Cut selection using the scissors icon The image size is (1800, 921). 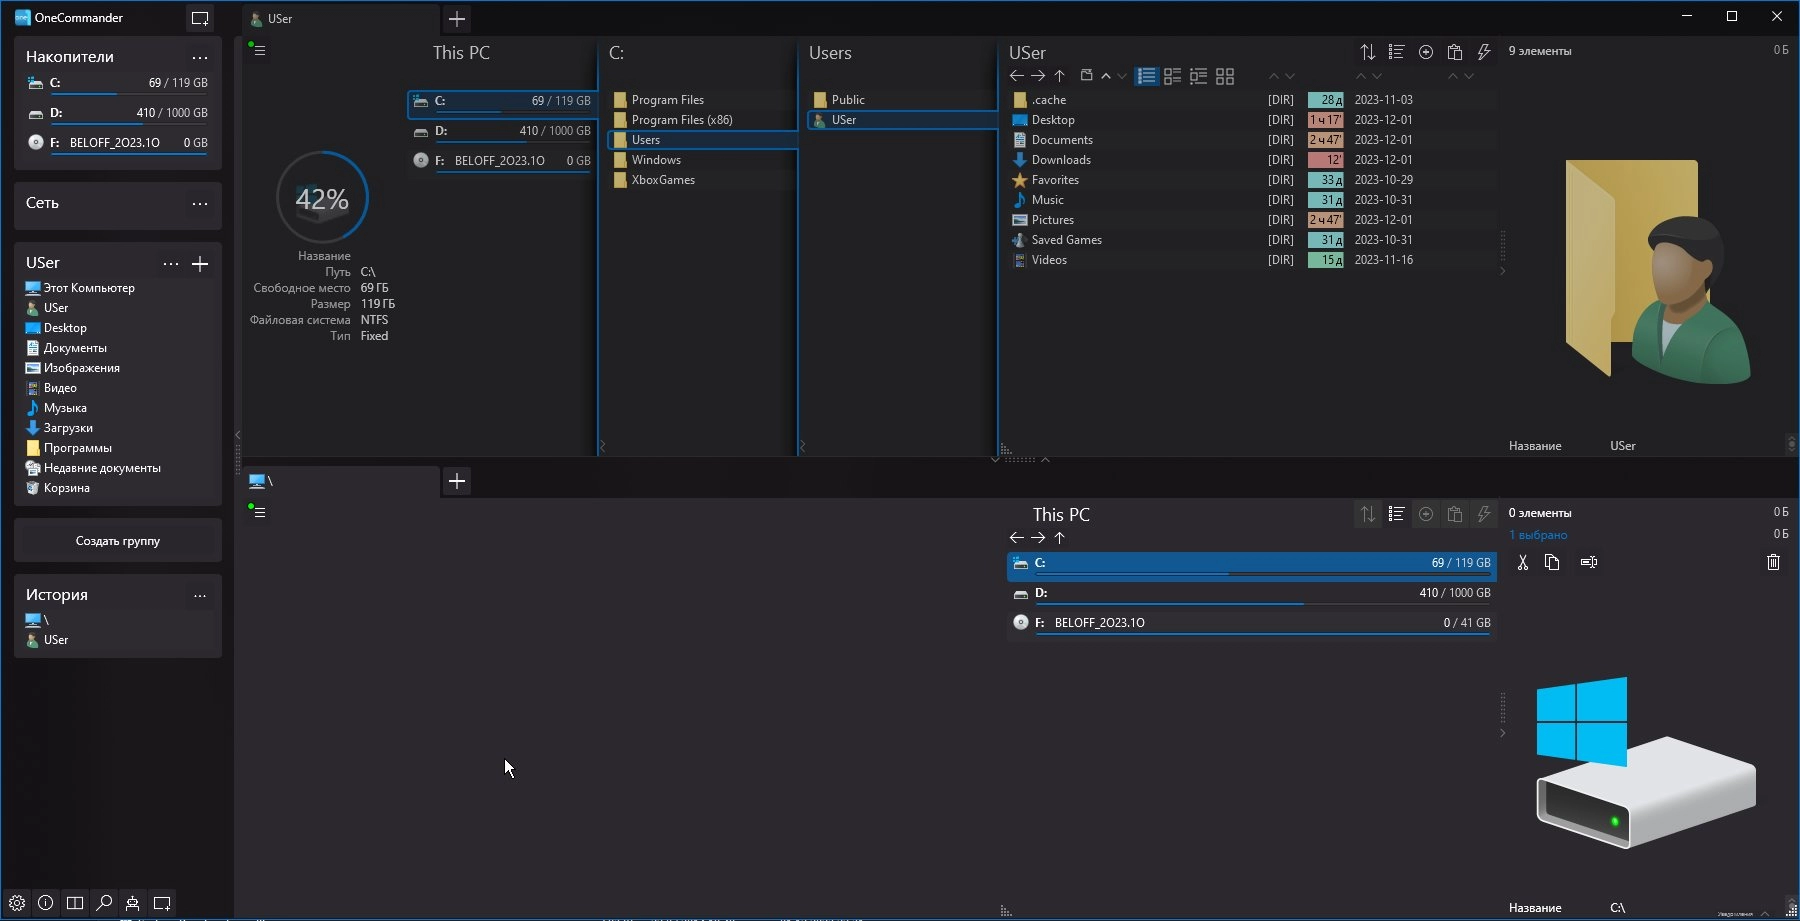pos(1522,562)
